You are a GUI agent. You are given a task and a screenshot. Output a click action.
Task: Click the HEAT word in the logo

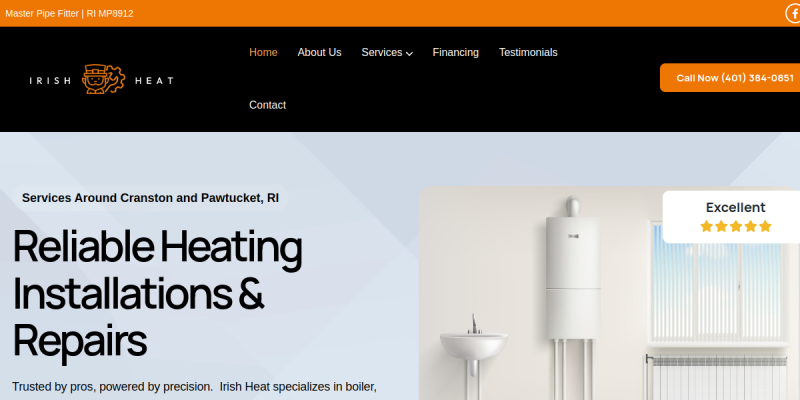click(154, 81)
